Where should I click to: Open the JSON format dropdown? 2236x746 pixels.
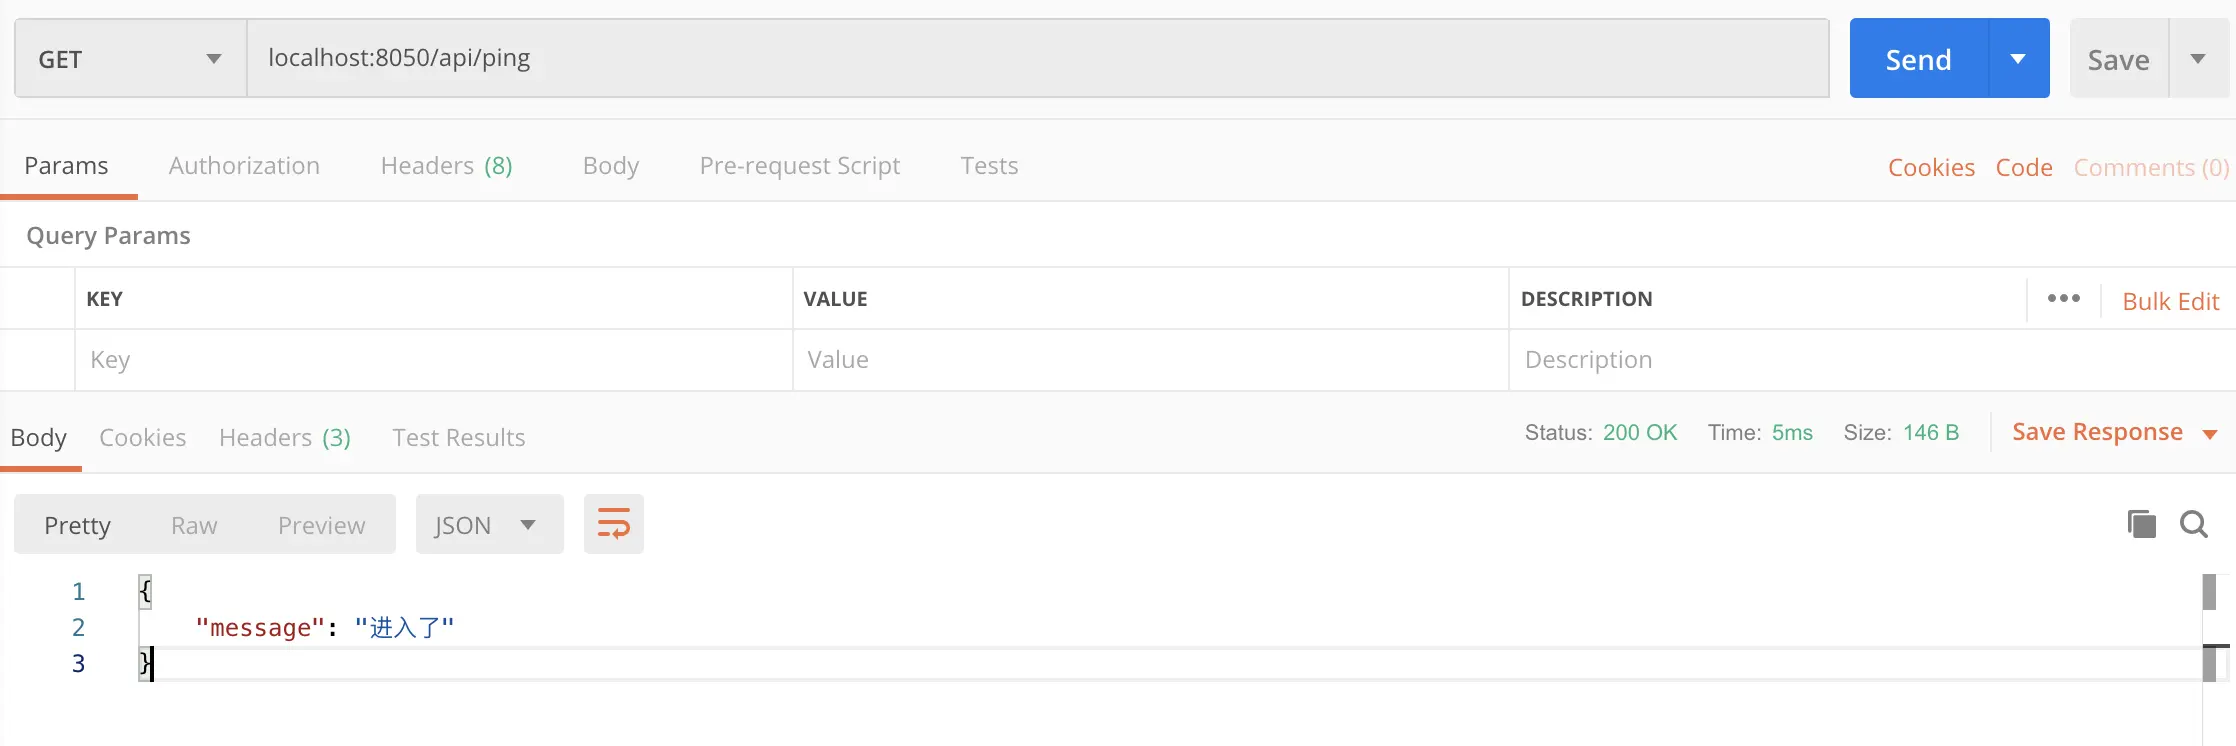(x=489, y=525)
